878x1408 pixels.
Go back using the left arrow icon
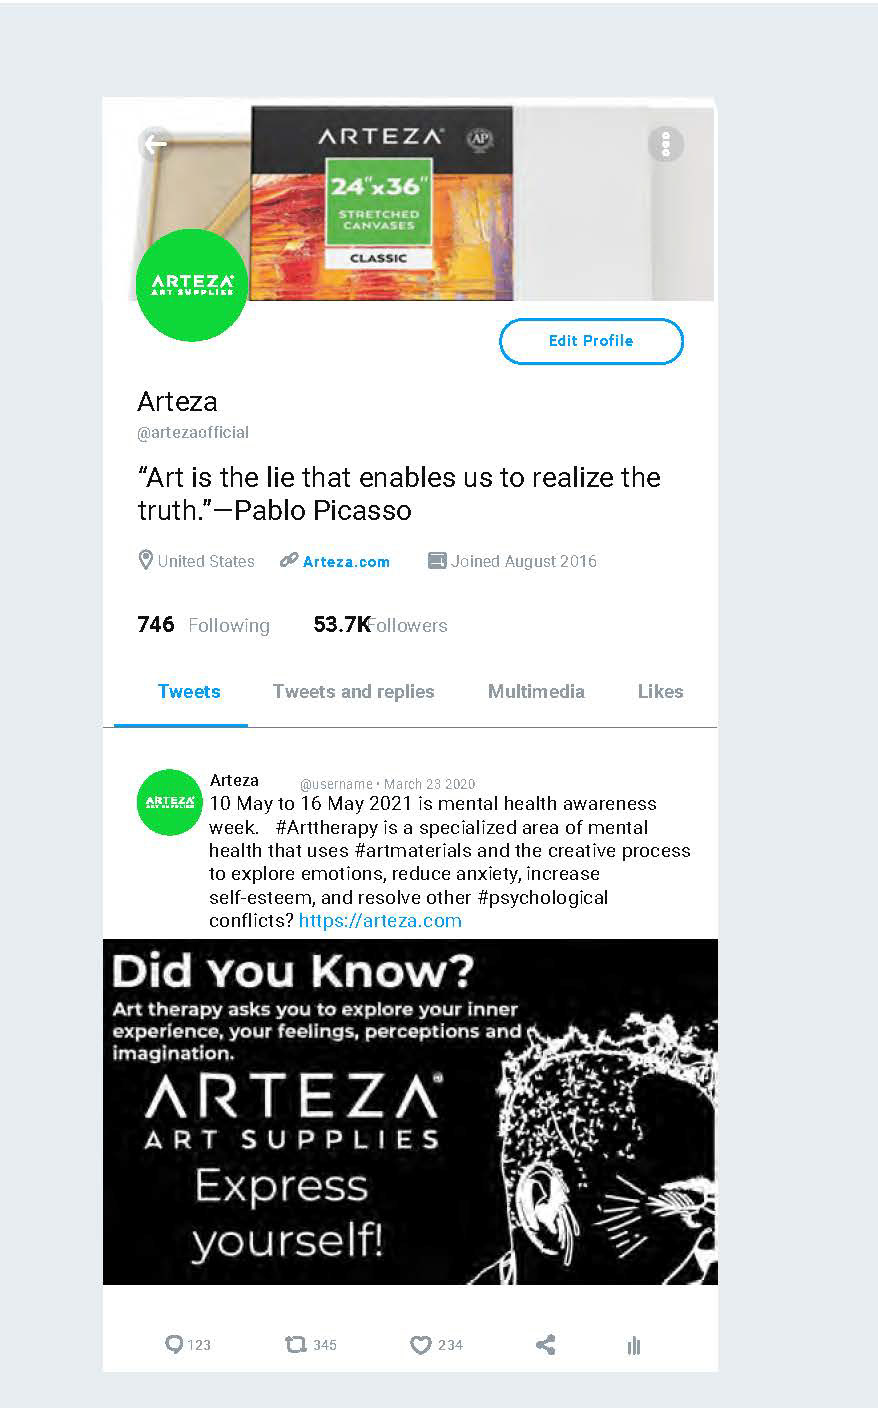tap(155, 144)
